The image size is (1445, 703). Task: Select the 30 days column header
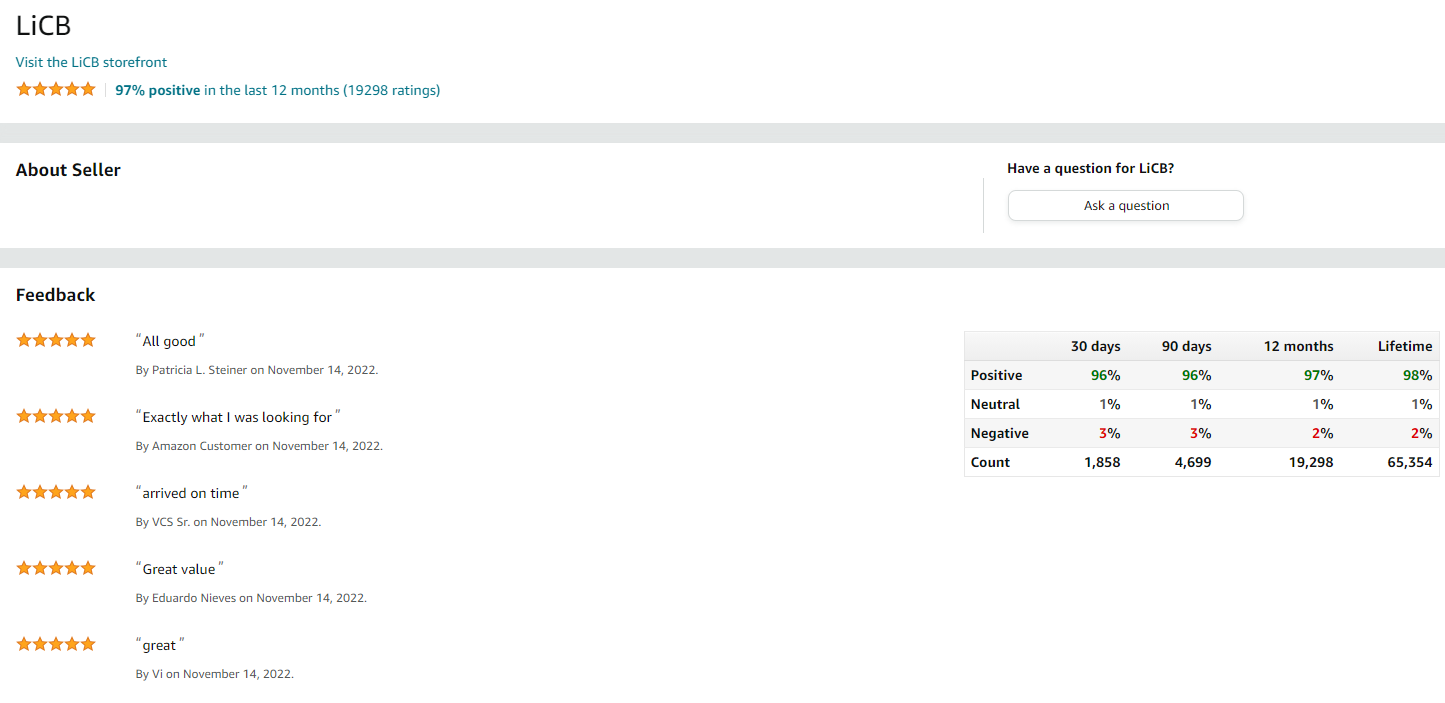[x=1095, y=346]
